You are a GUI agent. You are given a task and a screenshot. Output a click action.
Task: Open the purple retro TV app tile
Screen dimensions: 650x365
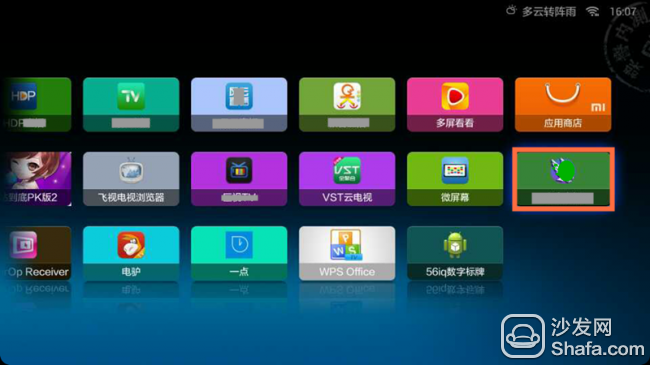tap(239, 179)
